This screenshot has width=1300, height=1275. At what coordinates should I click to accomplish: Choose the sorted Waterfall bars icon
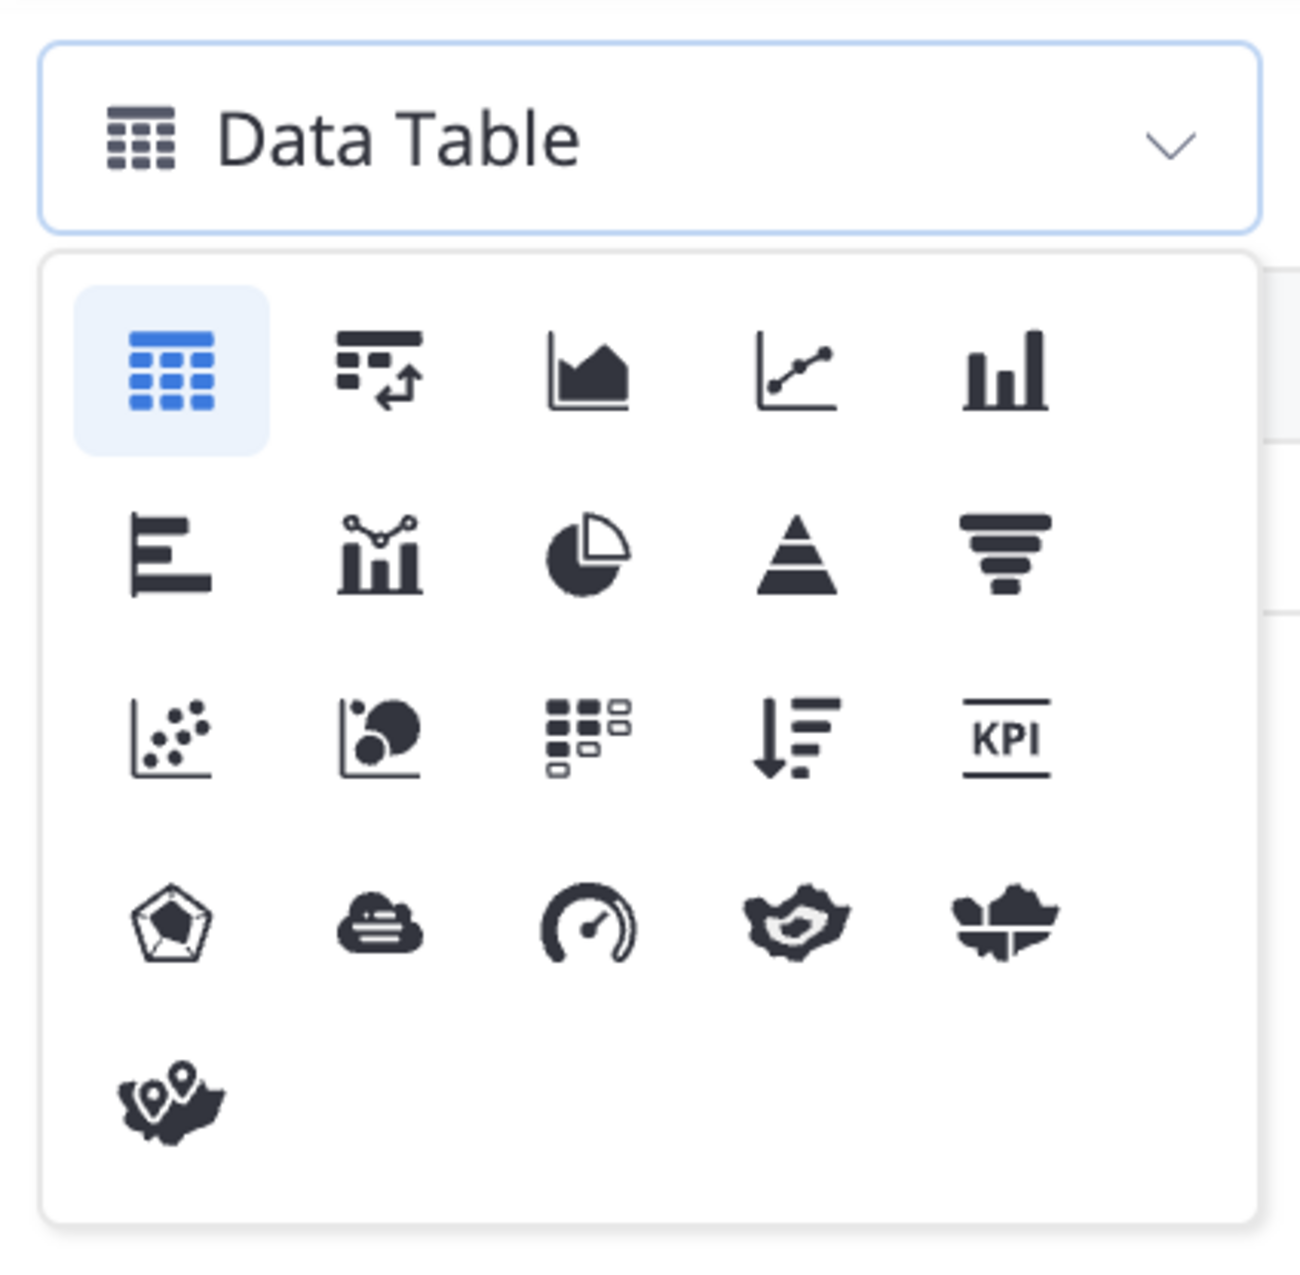pos(796,739)
